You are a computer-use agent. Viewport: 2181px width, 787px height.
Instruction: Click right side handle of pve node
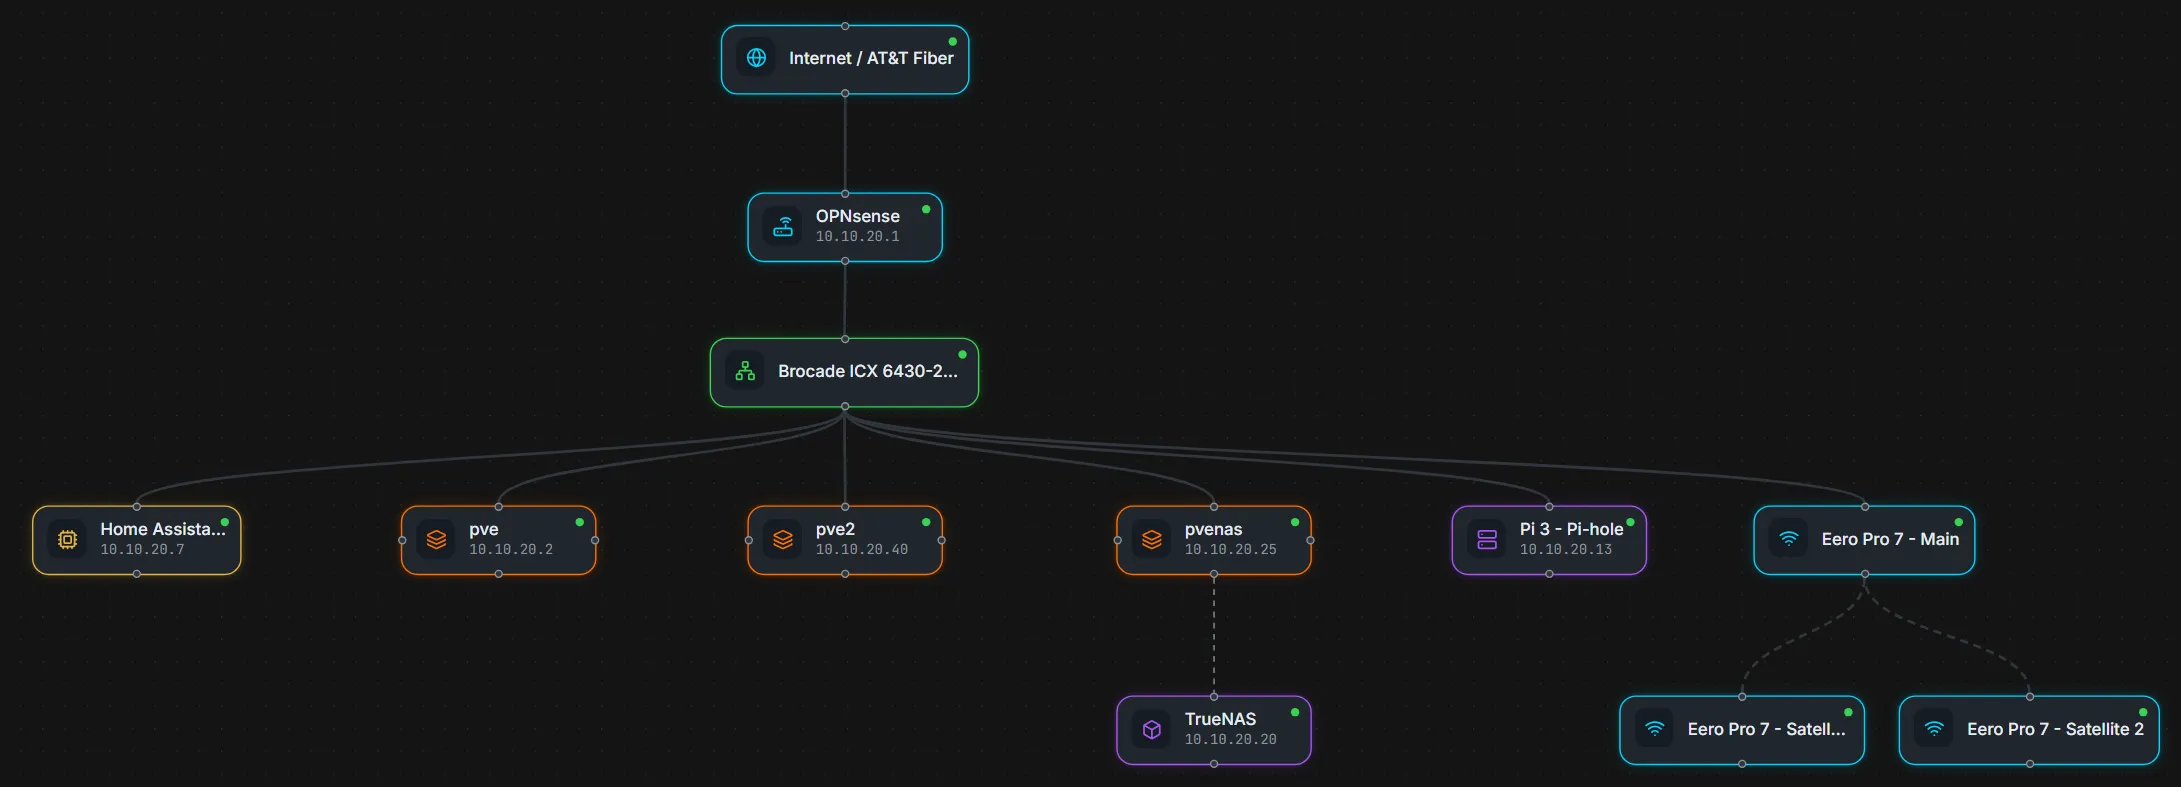595,540
